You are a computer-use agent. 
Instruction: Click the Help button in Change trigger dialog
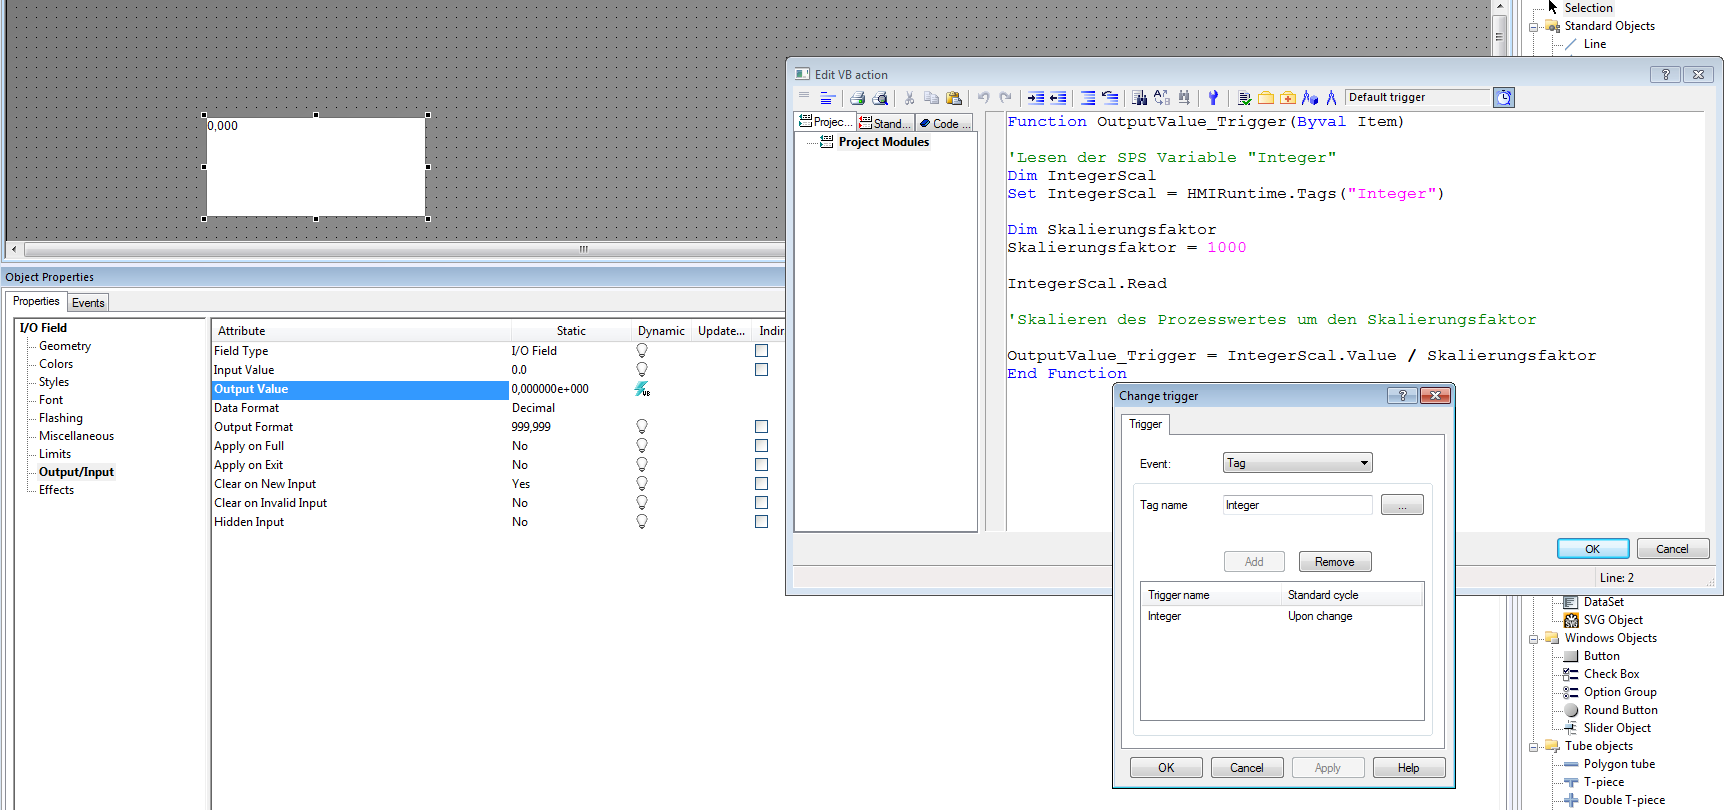(x=1408, y=768)
